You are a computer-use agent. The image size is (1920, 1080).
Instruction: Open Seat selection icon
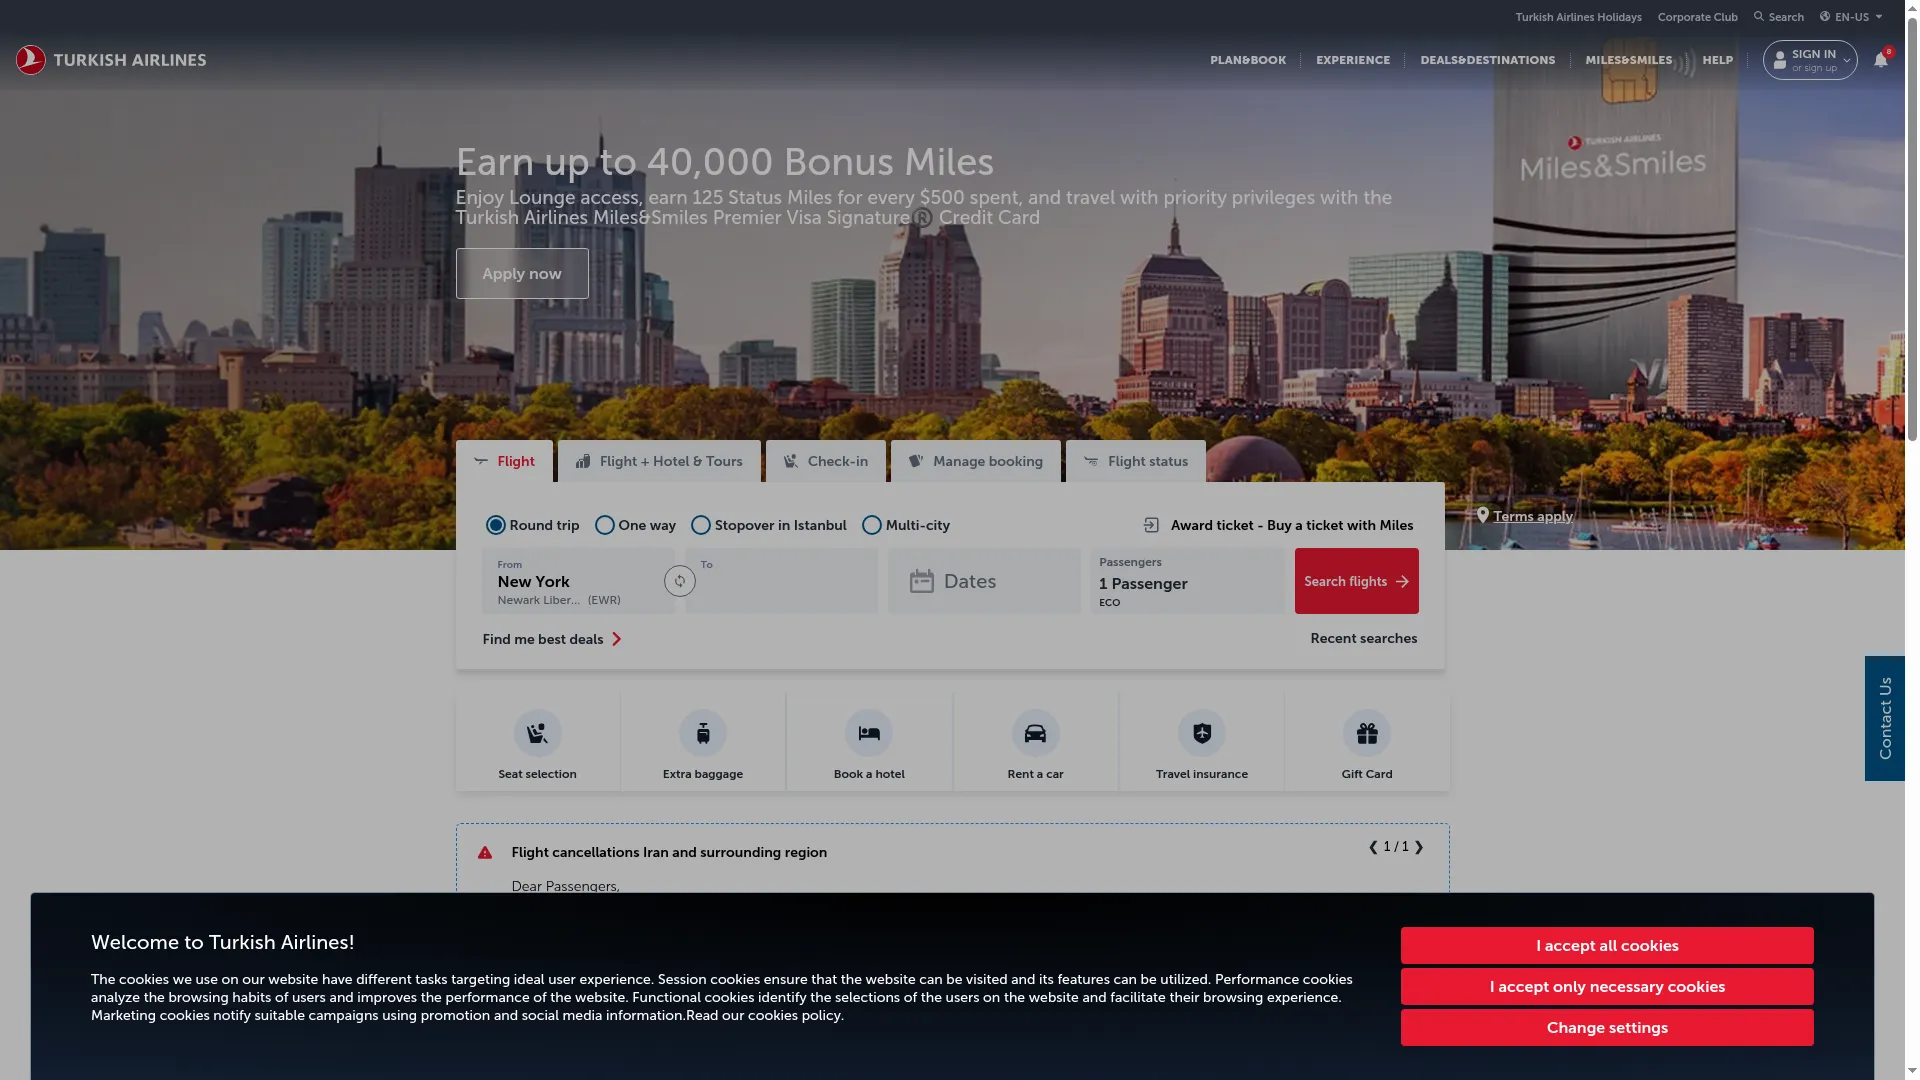(538, 733)
